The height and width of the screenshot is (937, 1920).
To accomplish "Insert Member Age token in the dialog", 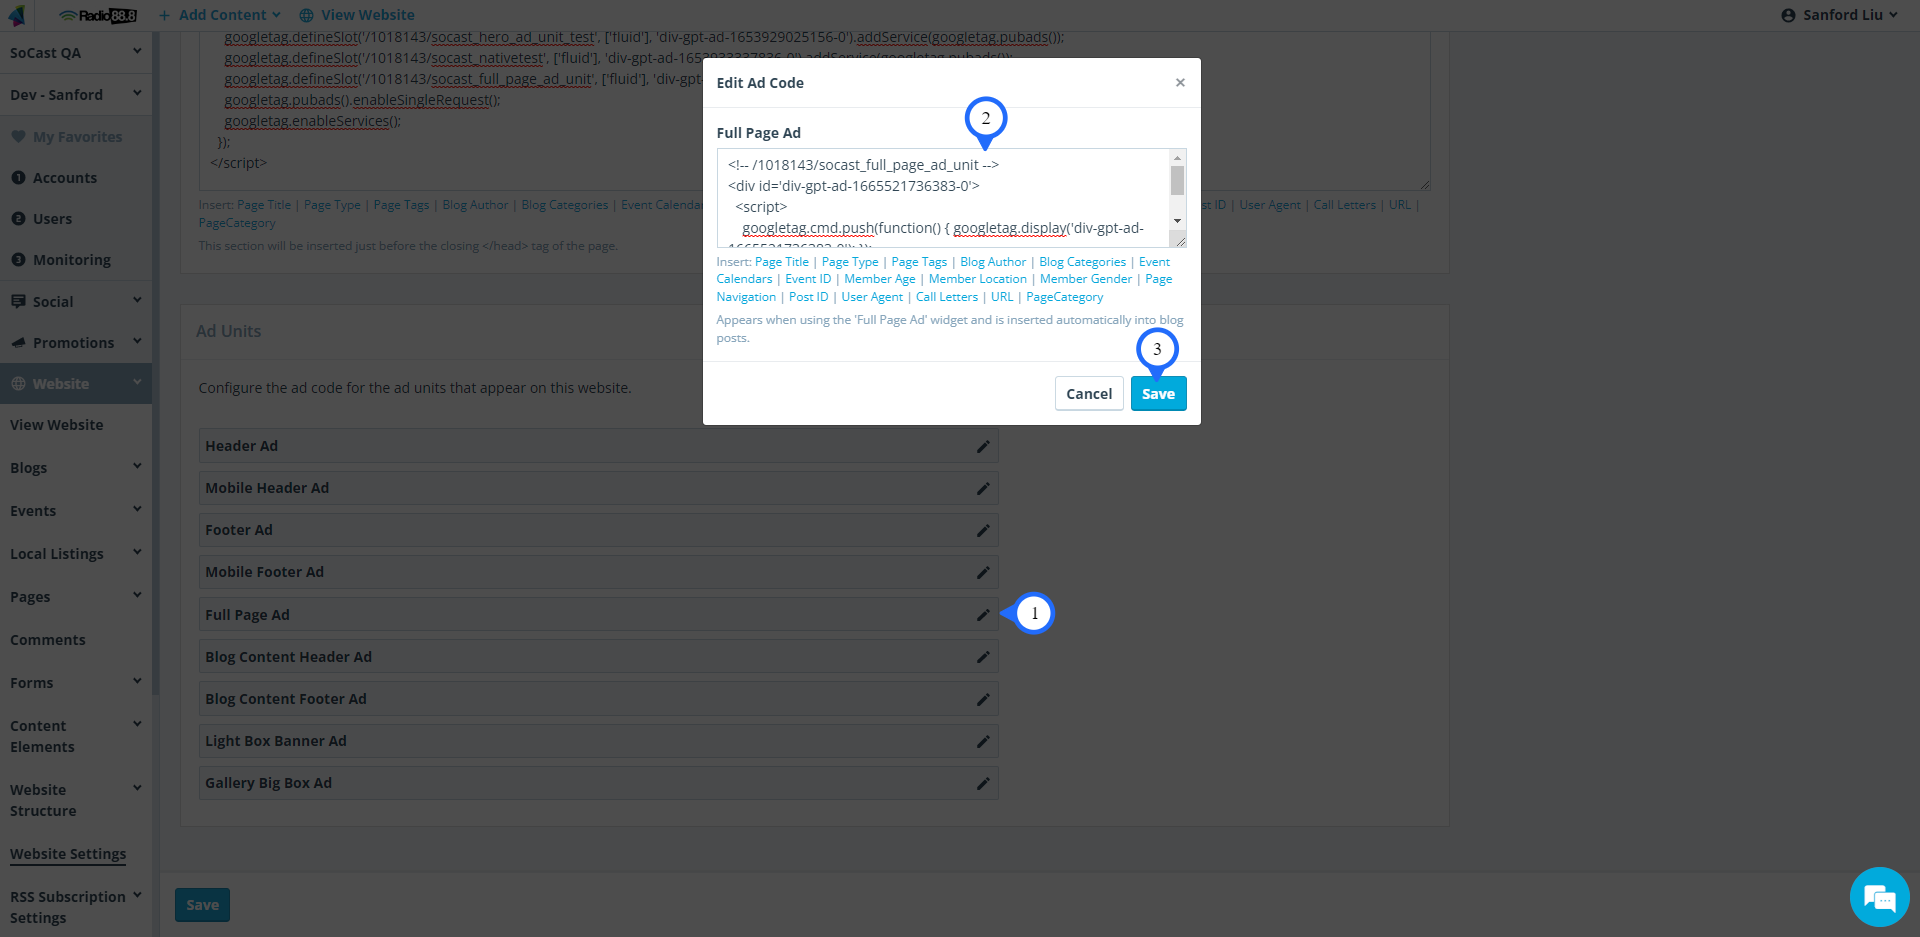I will 880,279.
